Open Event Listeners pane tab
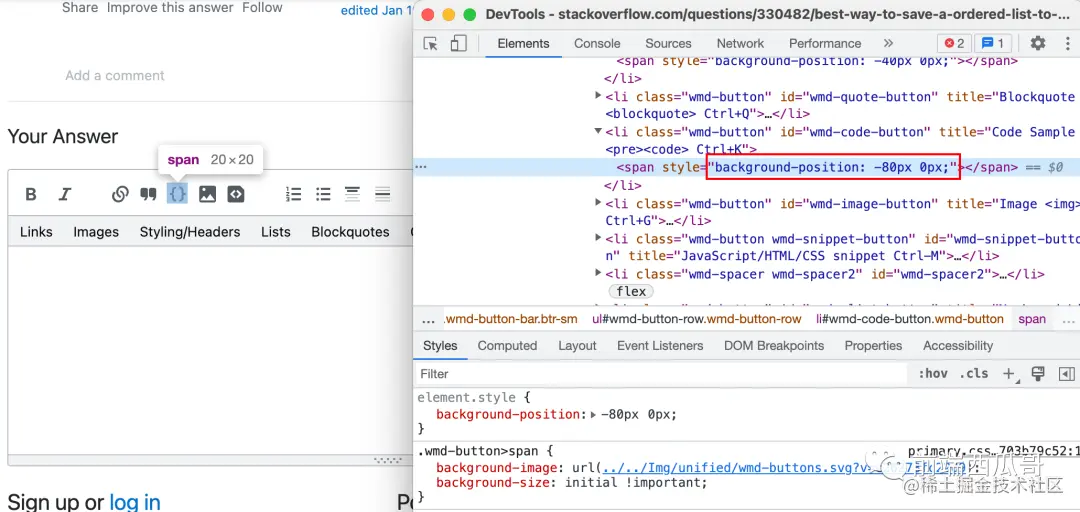The width and height of the screenshot is (1080, 512). click(x=660, y=346)
